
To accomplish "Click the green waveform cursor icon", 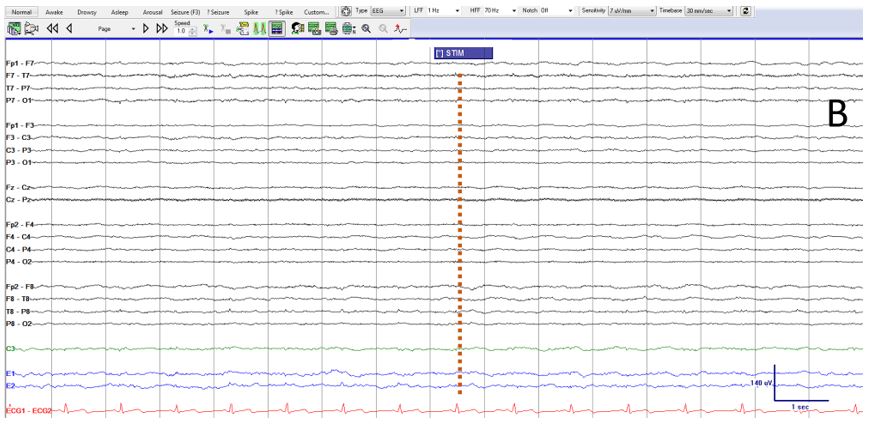I will tap(259, 28).
